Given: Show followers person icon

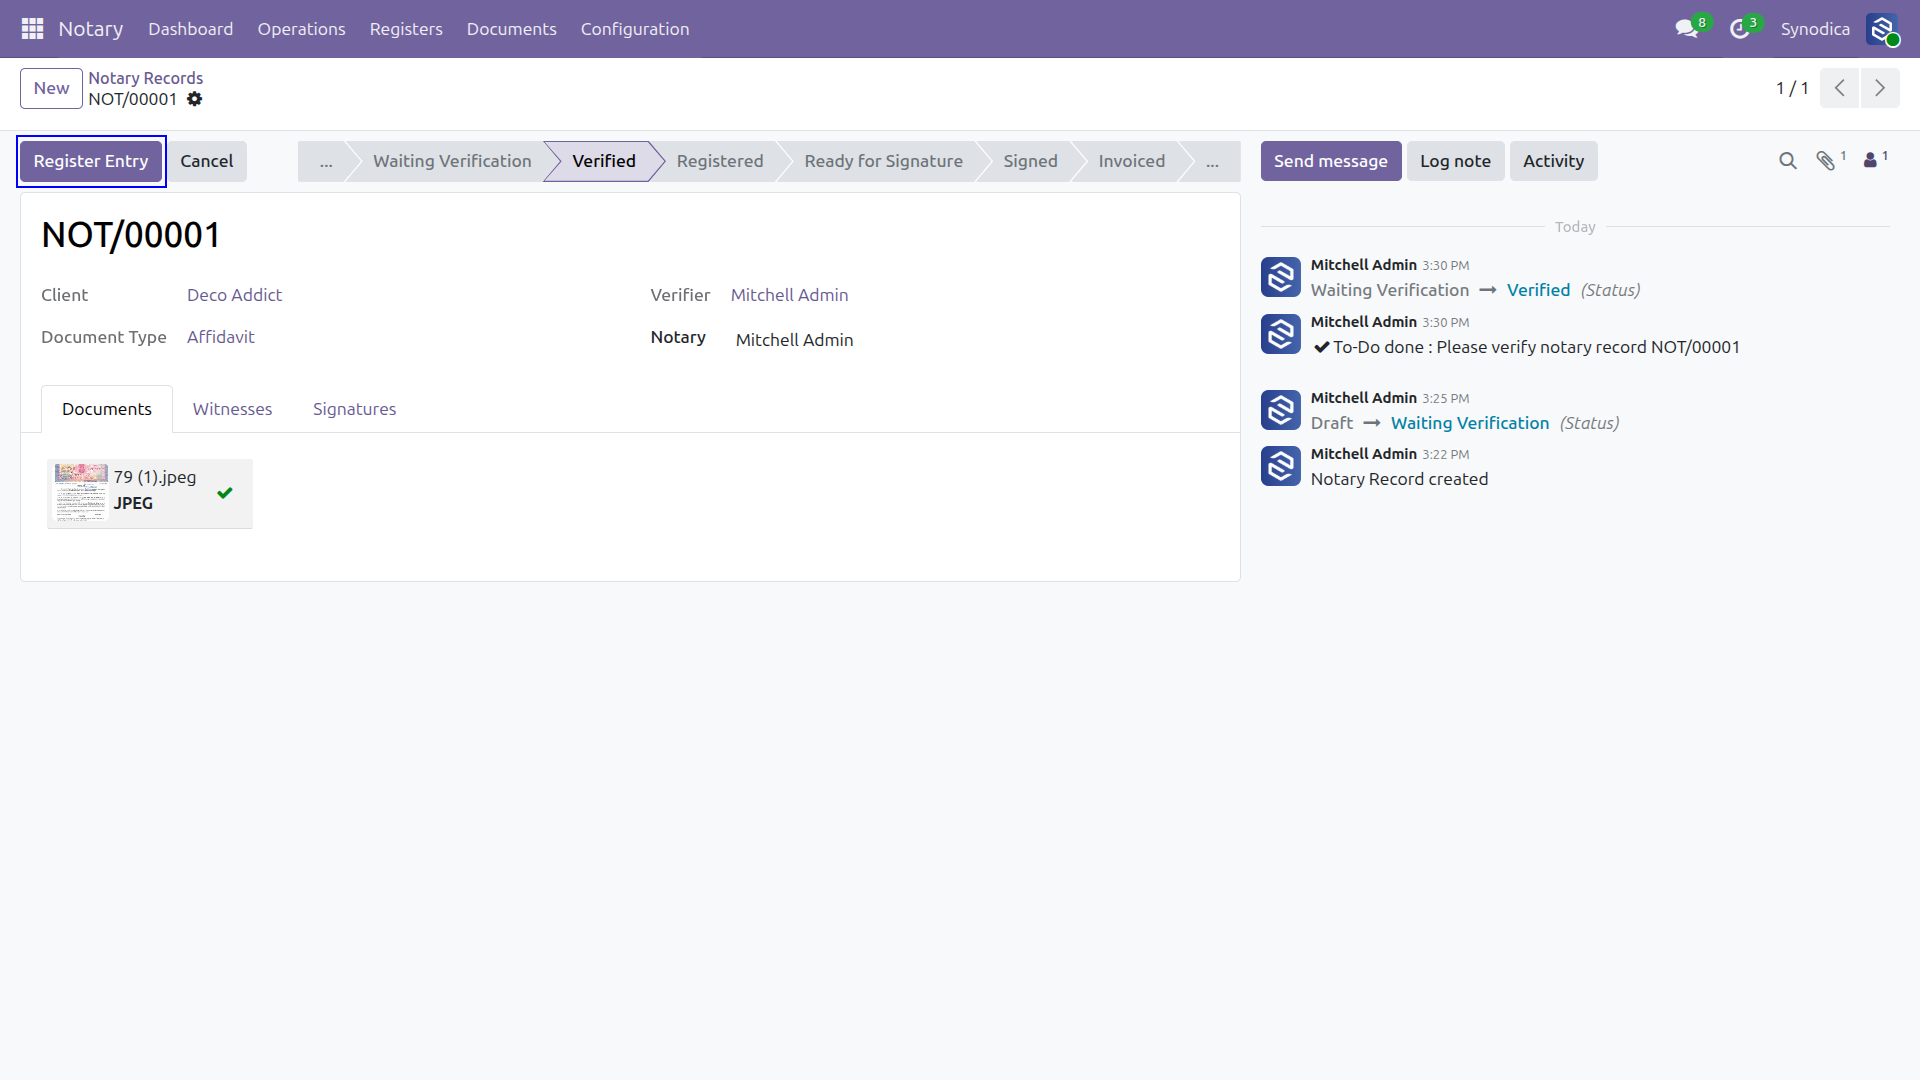Looking at the screenshot, I should point(1870,160).
